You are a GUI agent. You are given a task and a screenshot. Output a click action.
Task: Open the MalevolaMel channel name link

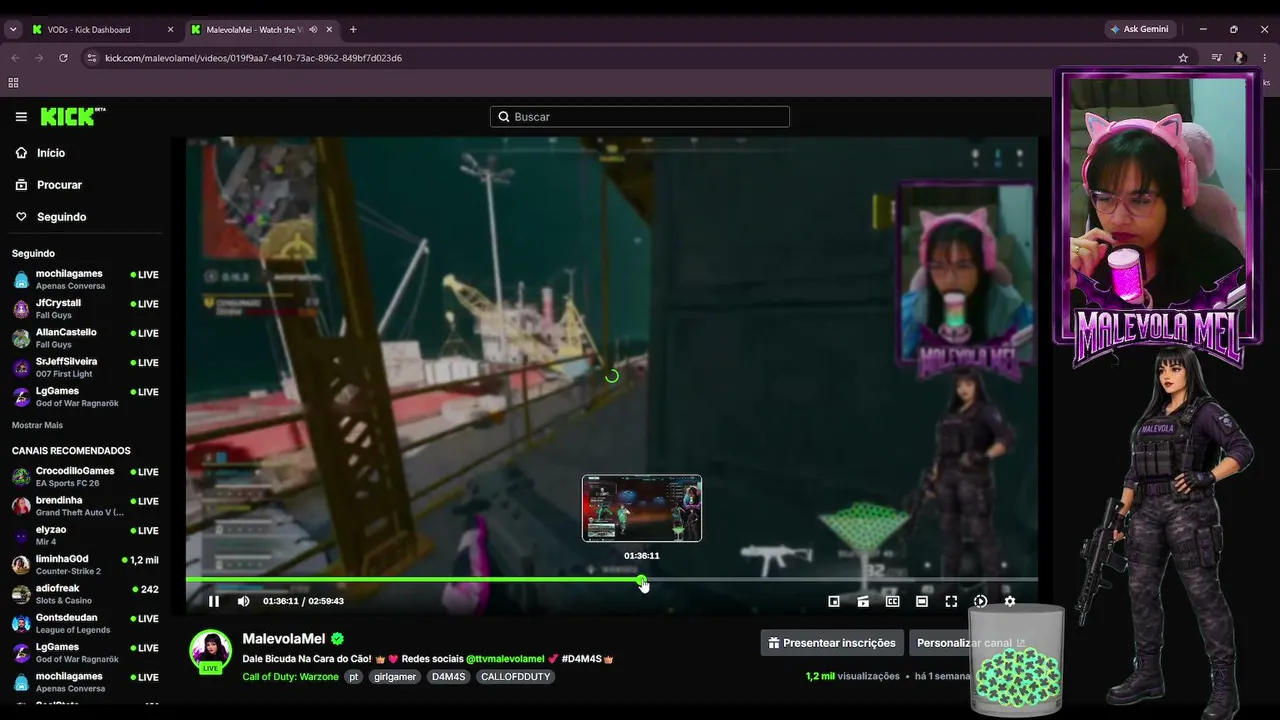click(x=284, y=639)
